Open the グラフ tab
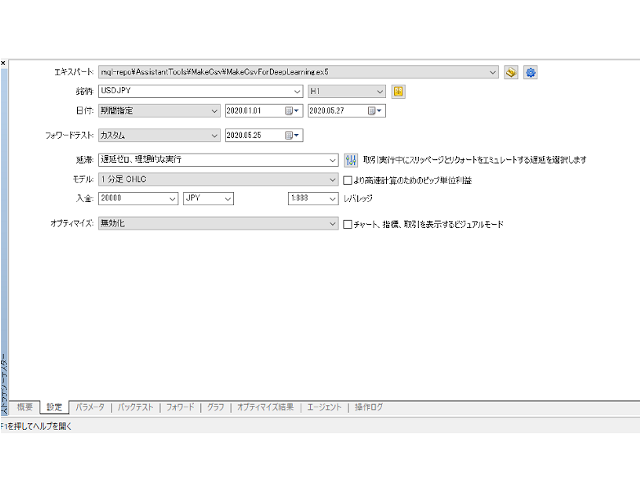 tap(216, 407)
